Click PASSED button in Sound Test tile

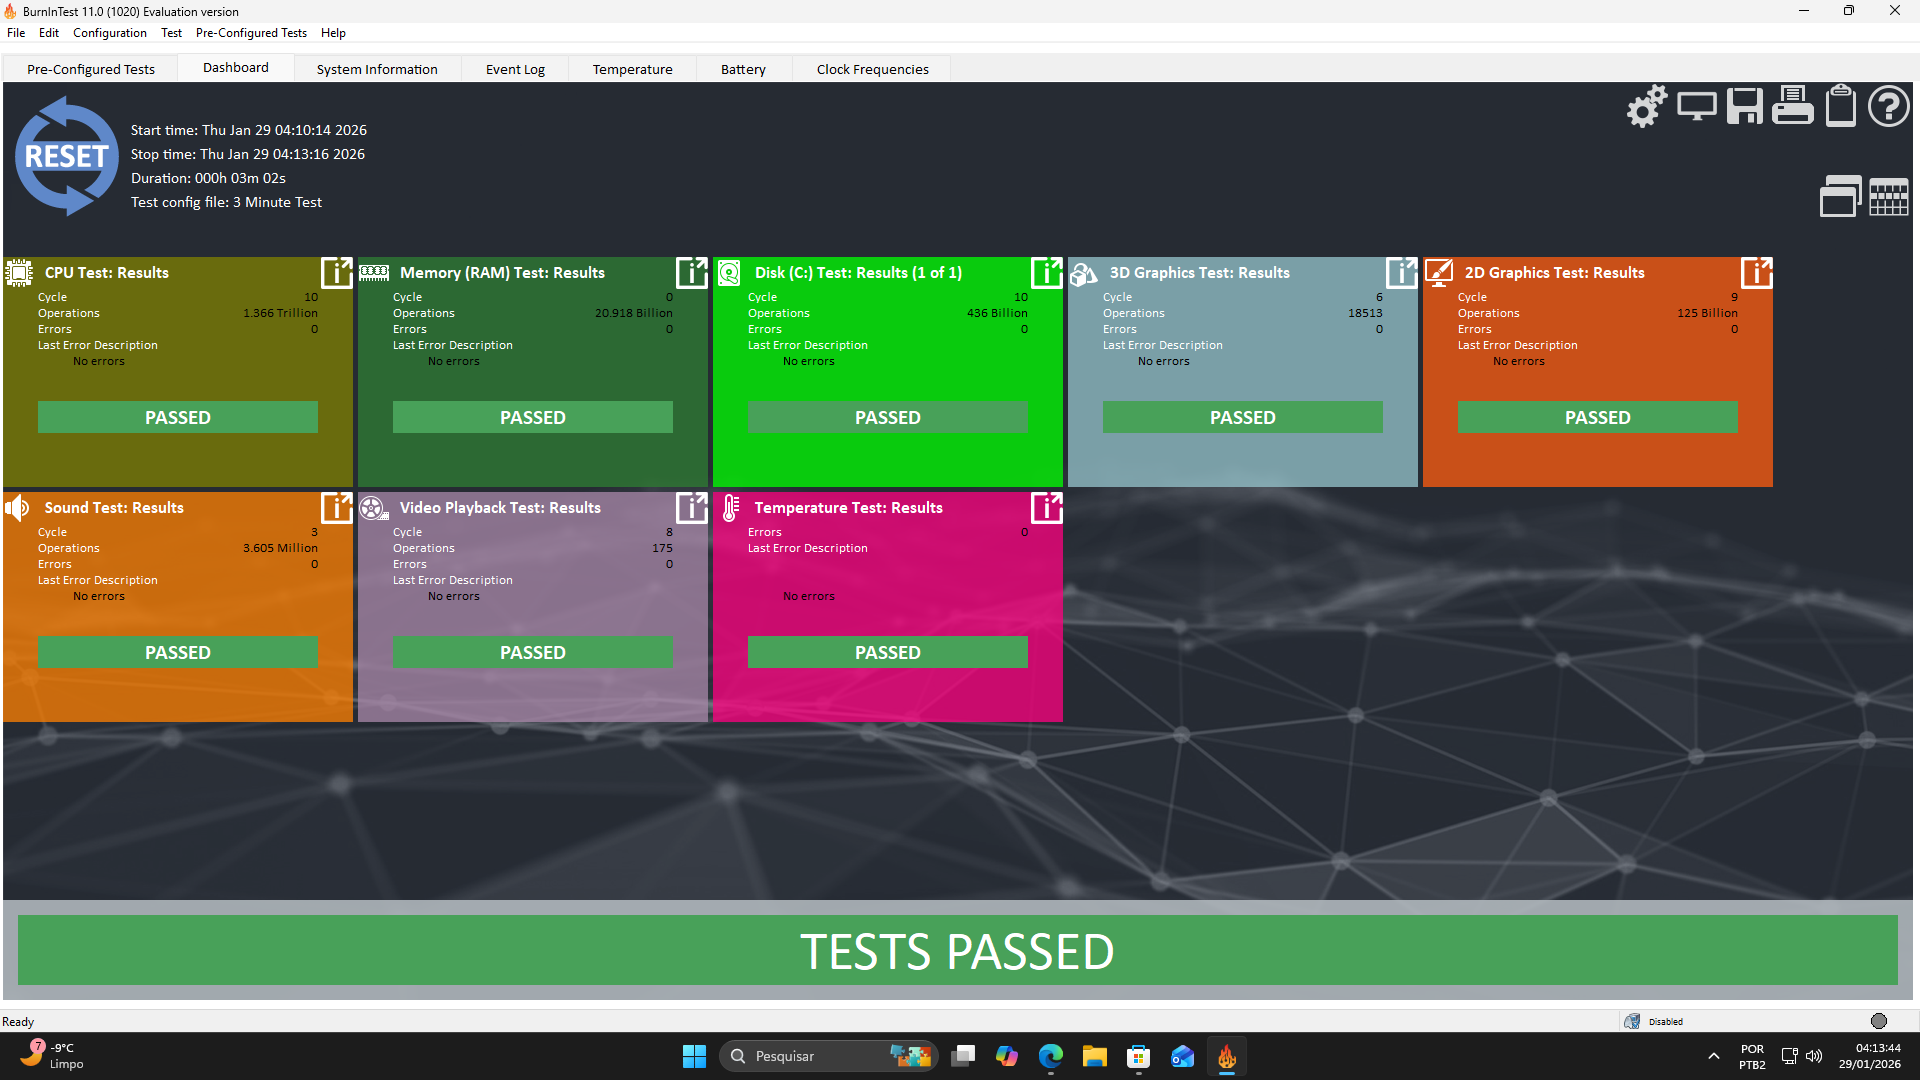178,652
